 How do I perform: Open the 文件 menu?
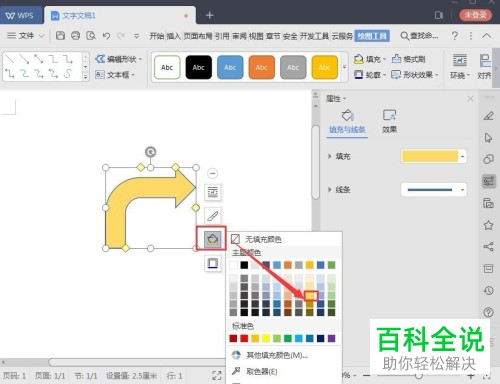tap(26, 35)
